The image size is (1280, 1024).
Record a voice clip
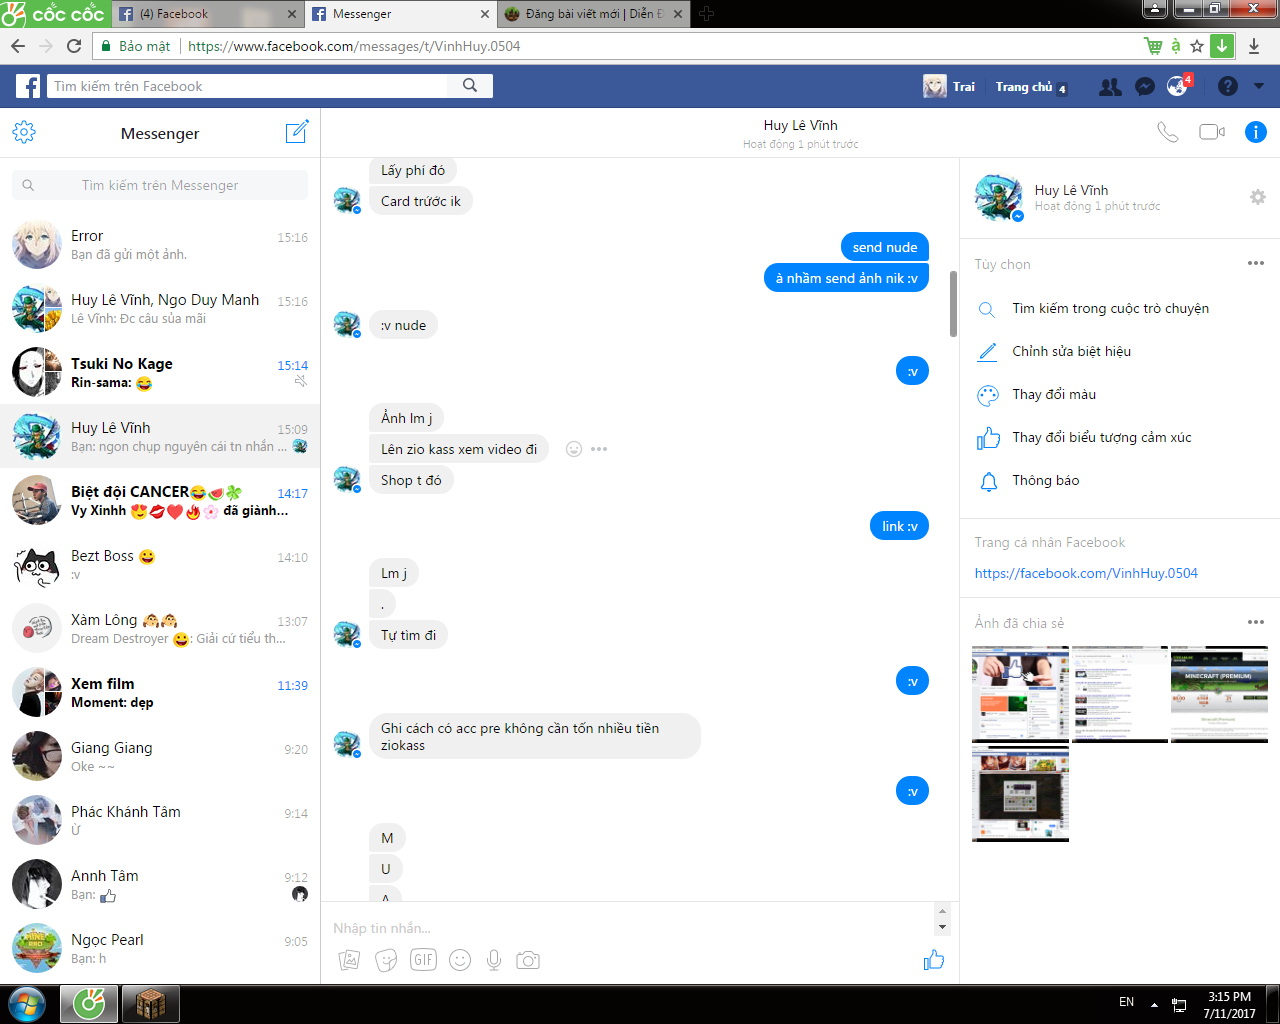[494, 960]
